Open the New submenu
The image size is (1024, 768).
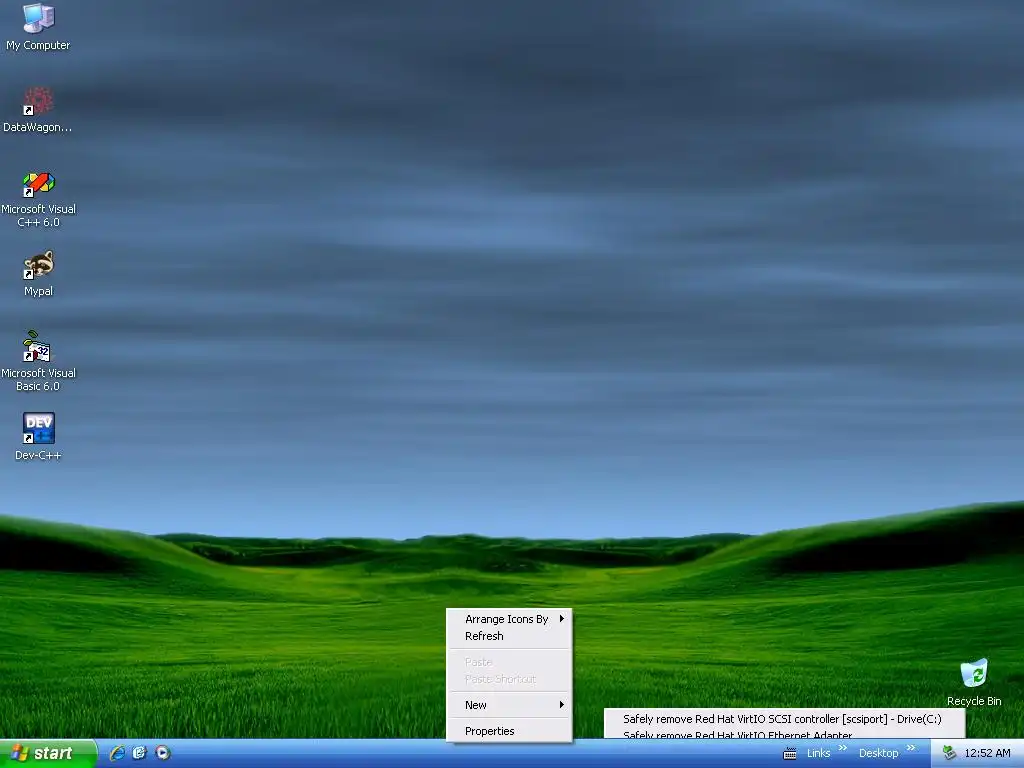(x=509, y=705)
